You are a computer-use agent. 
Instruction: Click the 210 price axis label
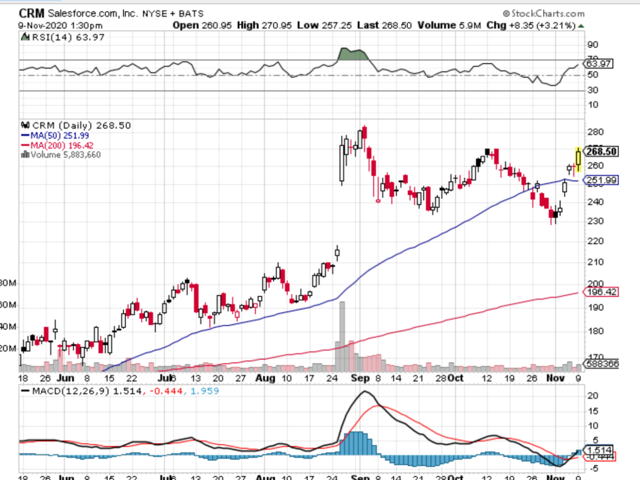(x=595, y=262)
